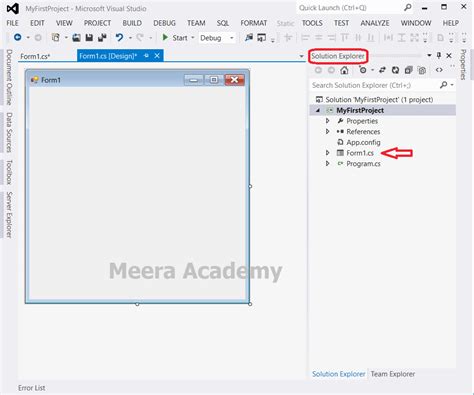
Task: Open the Data Sources side tab
Action: coord(9,132)
